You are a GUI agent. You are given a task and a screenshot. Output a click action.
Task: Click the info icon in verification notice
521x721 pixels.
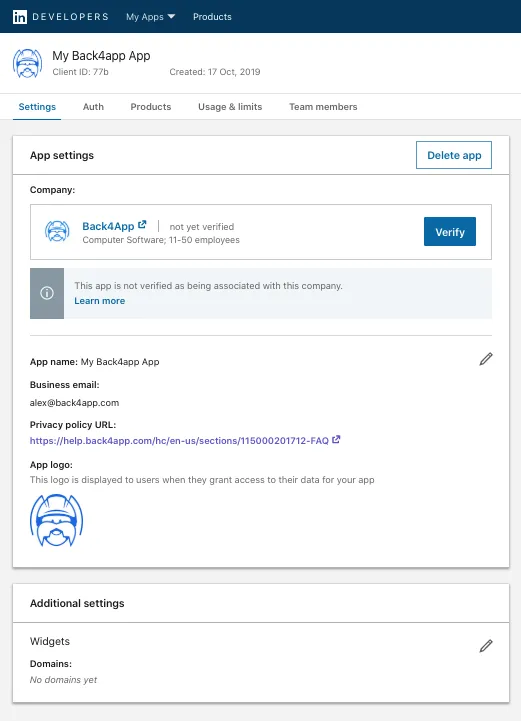tap(47, 293)
